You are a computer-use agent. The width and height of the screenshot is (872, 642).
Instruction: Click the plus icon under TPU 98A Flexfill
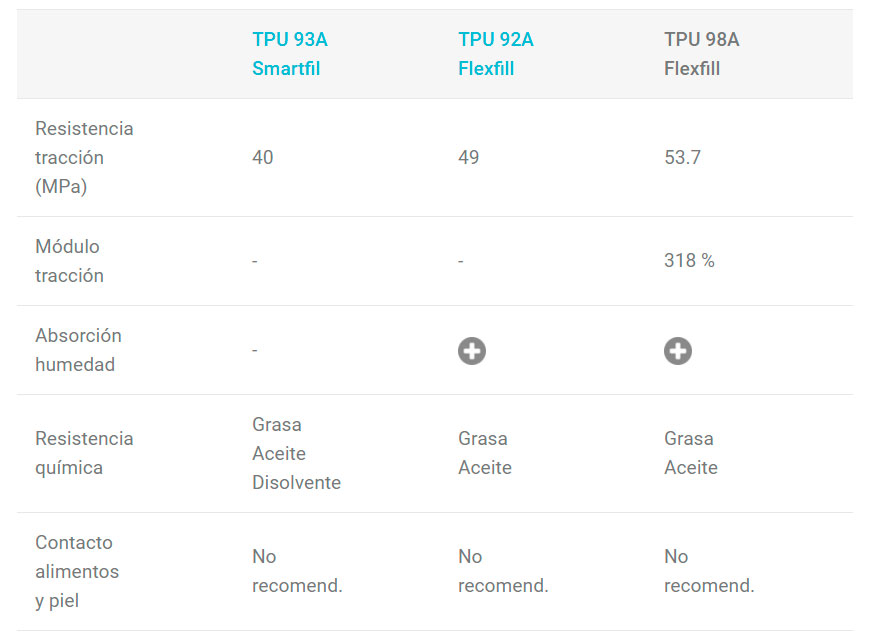(678, 351)
